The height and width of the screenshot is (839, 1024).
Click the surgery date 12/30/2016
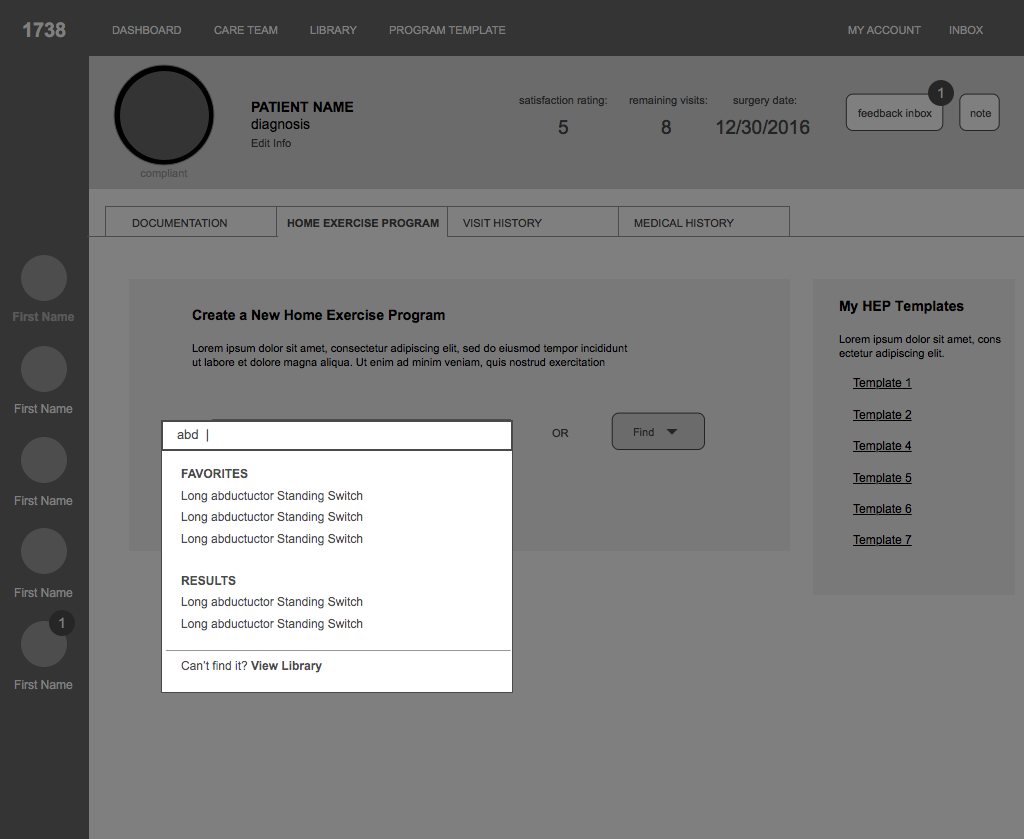762,127
